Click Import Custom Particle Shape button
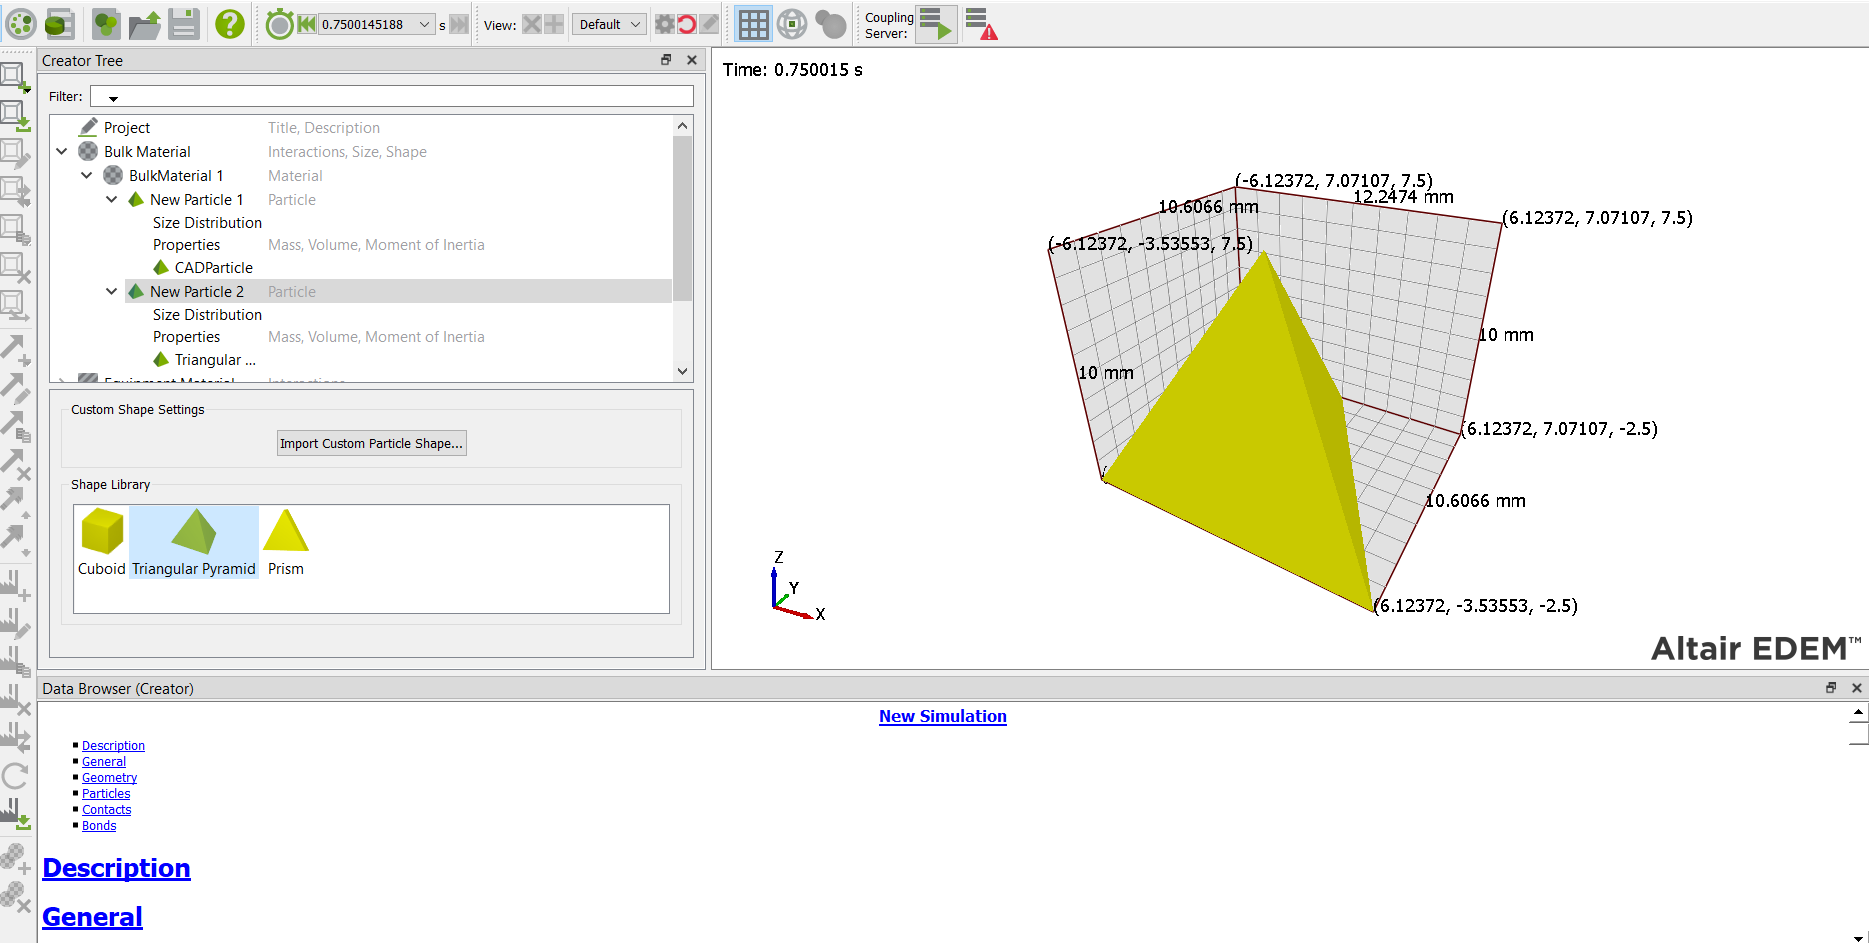 [371, 443]
